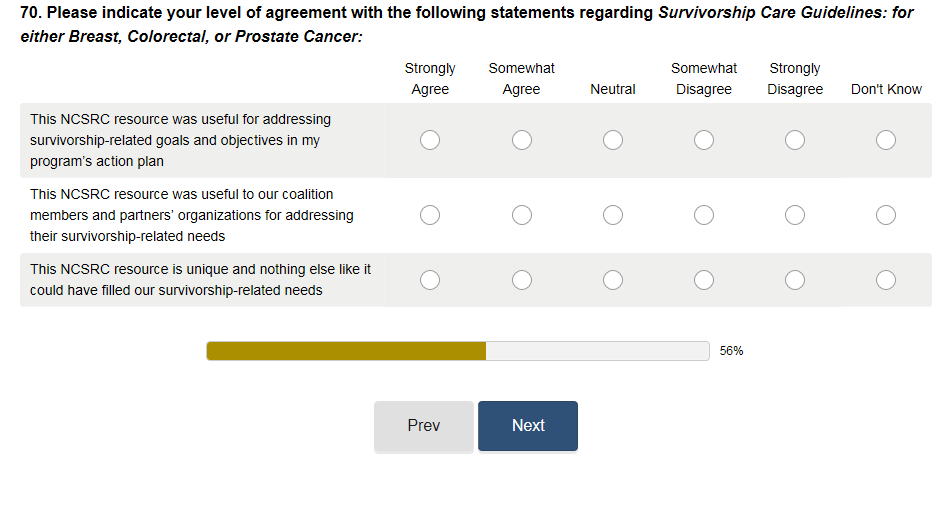Select Somewhat Agree for action plan goals statement
947x508 pixels.
(522, 140)
